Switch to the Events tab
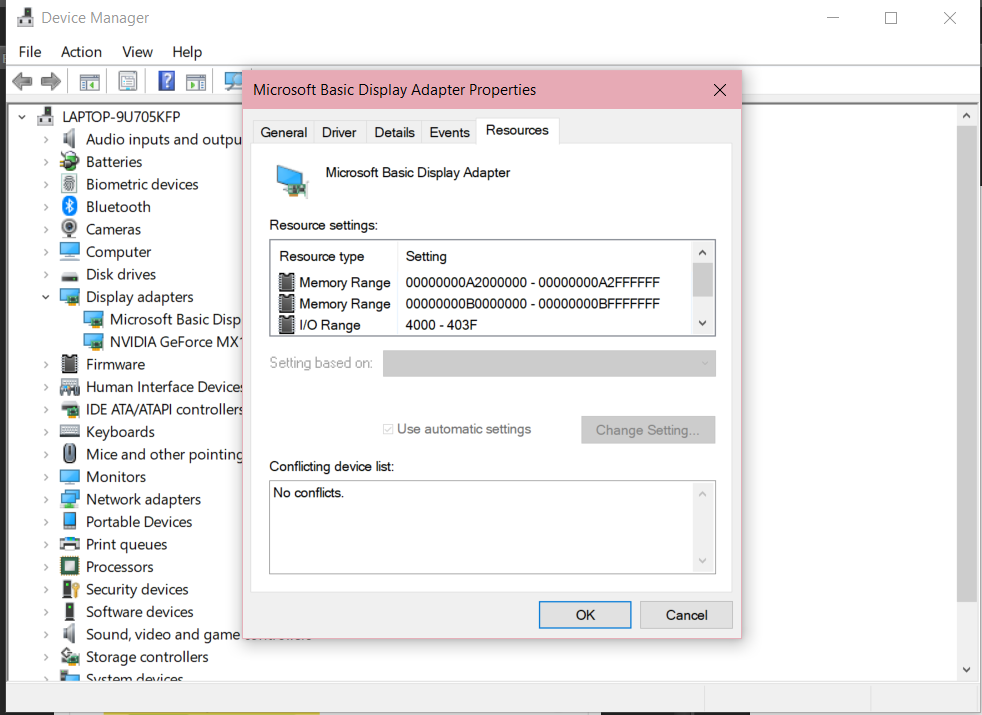Screen dimensions: 982x715 (449, 132)
